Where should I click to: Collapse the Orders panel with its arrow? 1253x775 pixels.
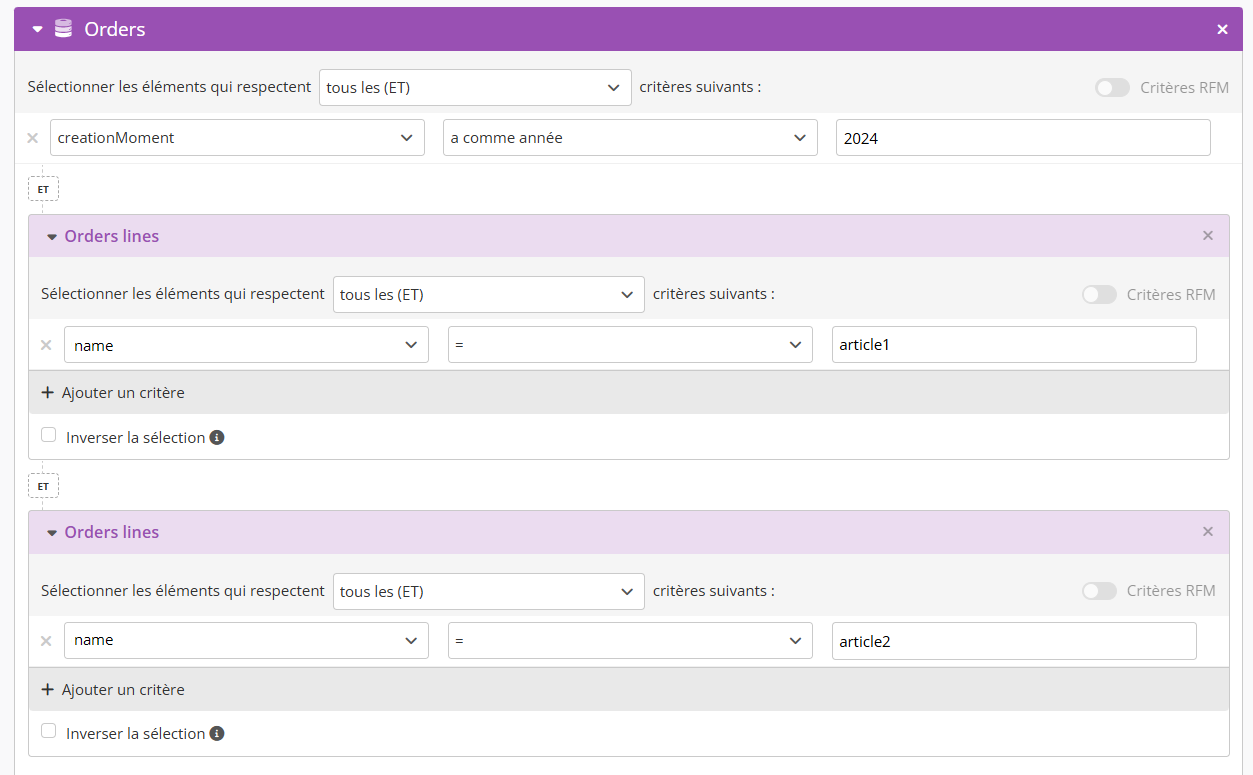coord(38,30)
